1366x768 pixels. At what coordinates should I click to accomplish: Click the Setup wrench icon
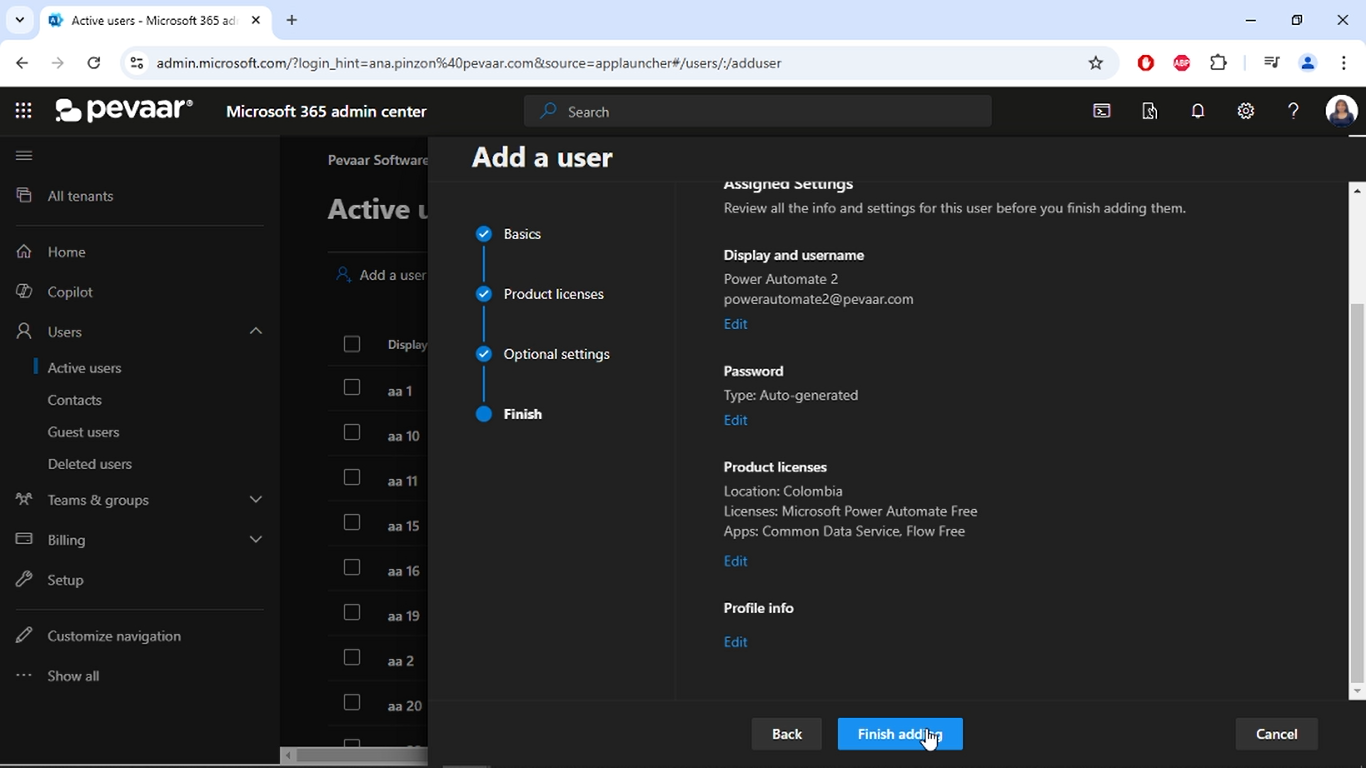pyautogui.click(x=24, y=580)
